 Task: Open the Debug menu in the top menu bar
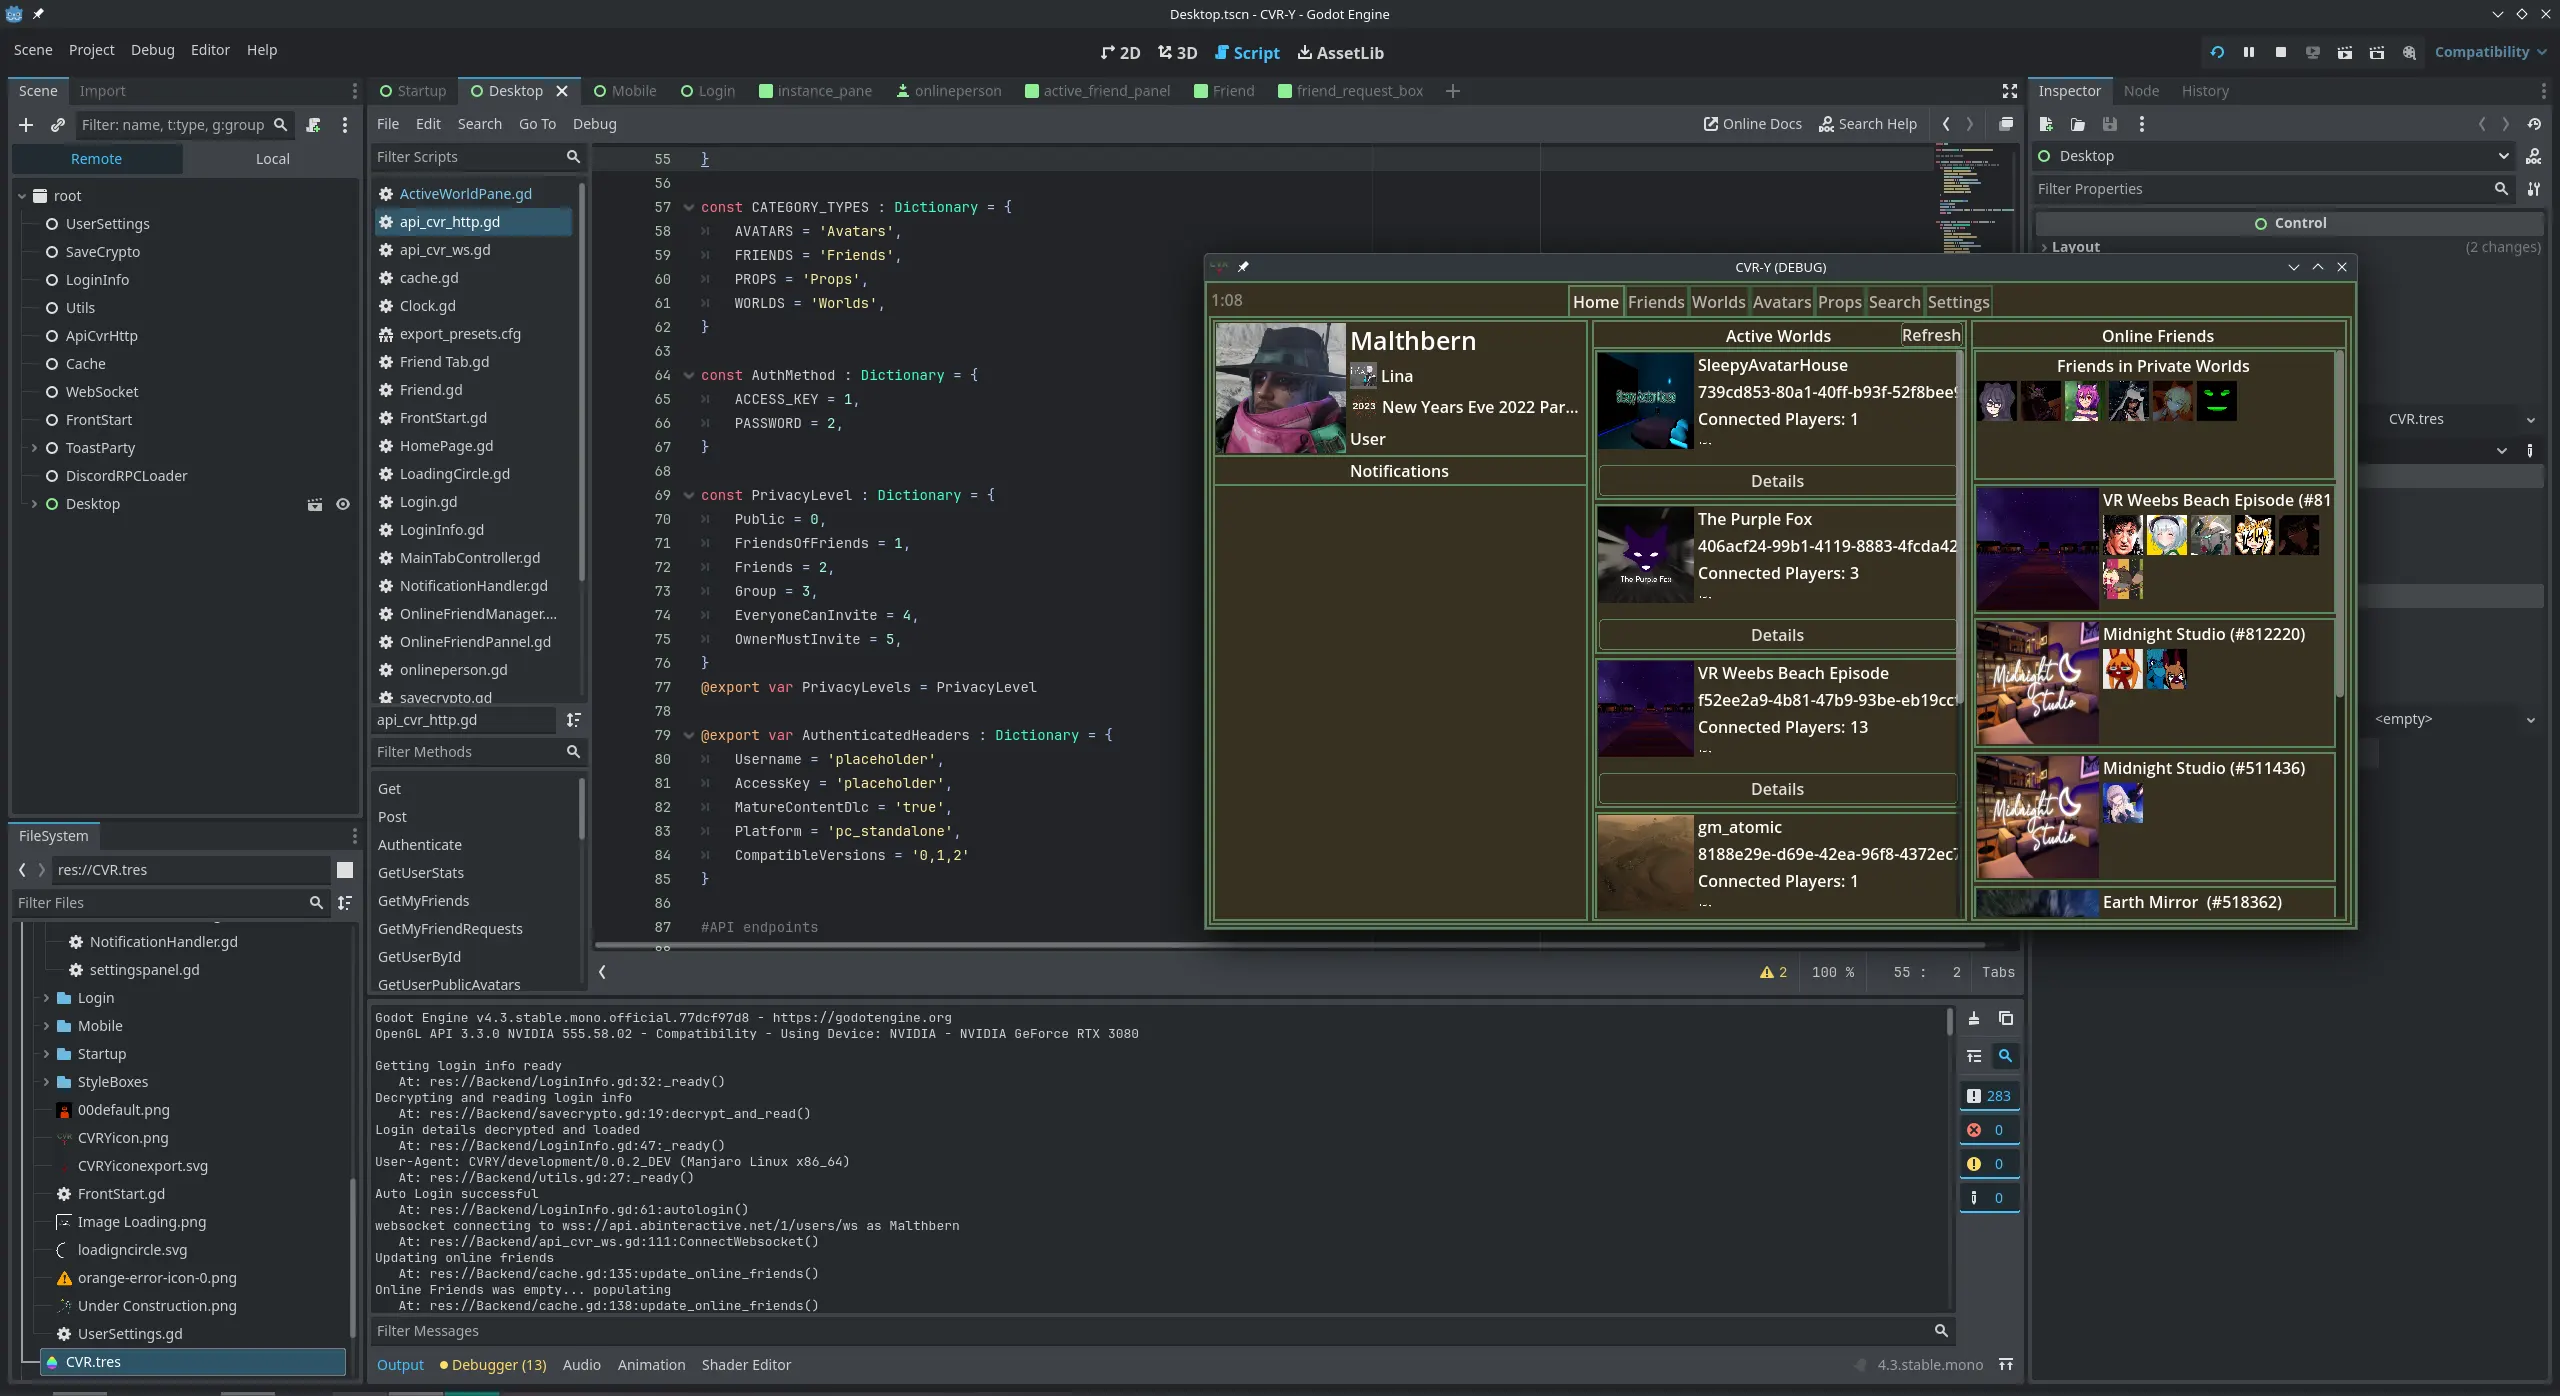[152, 50]
